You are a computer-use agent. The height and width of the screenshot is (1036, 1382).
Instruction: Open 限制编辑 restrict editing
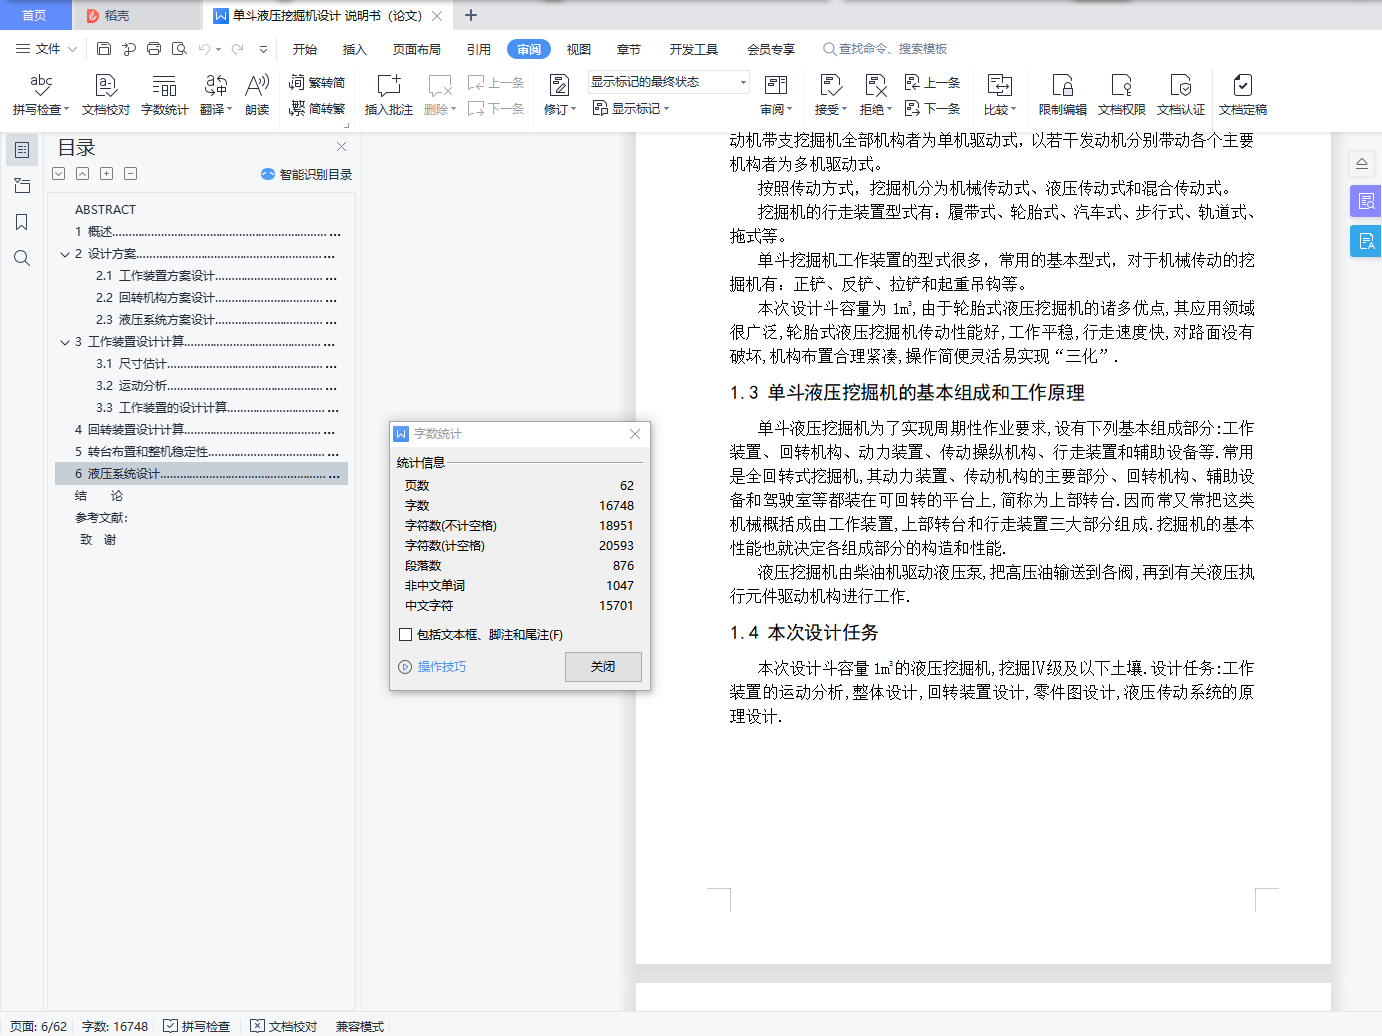[x=1063, y=95]
